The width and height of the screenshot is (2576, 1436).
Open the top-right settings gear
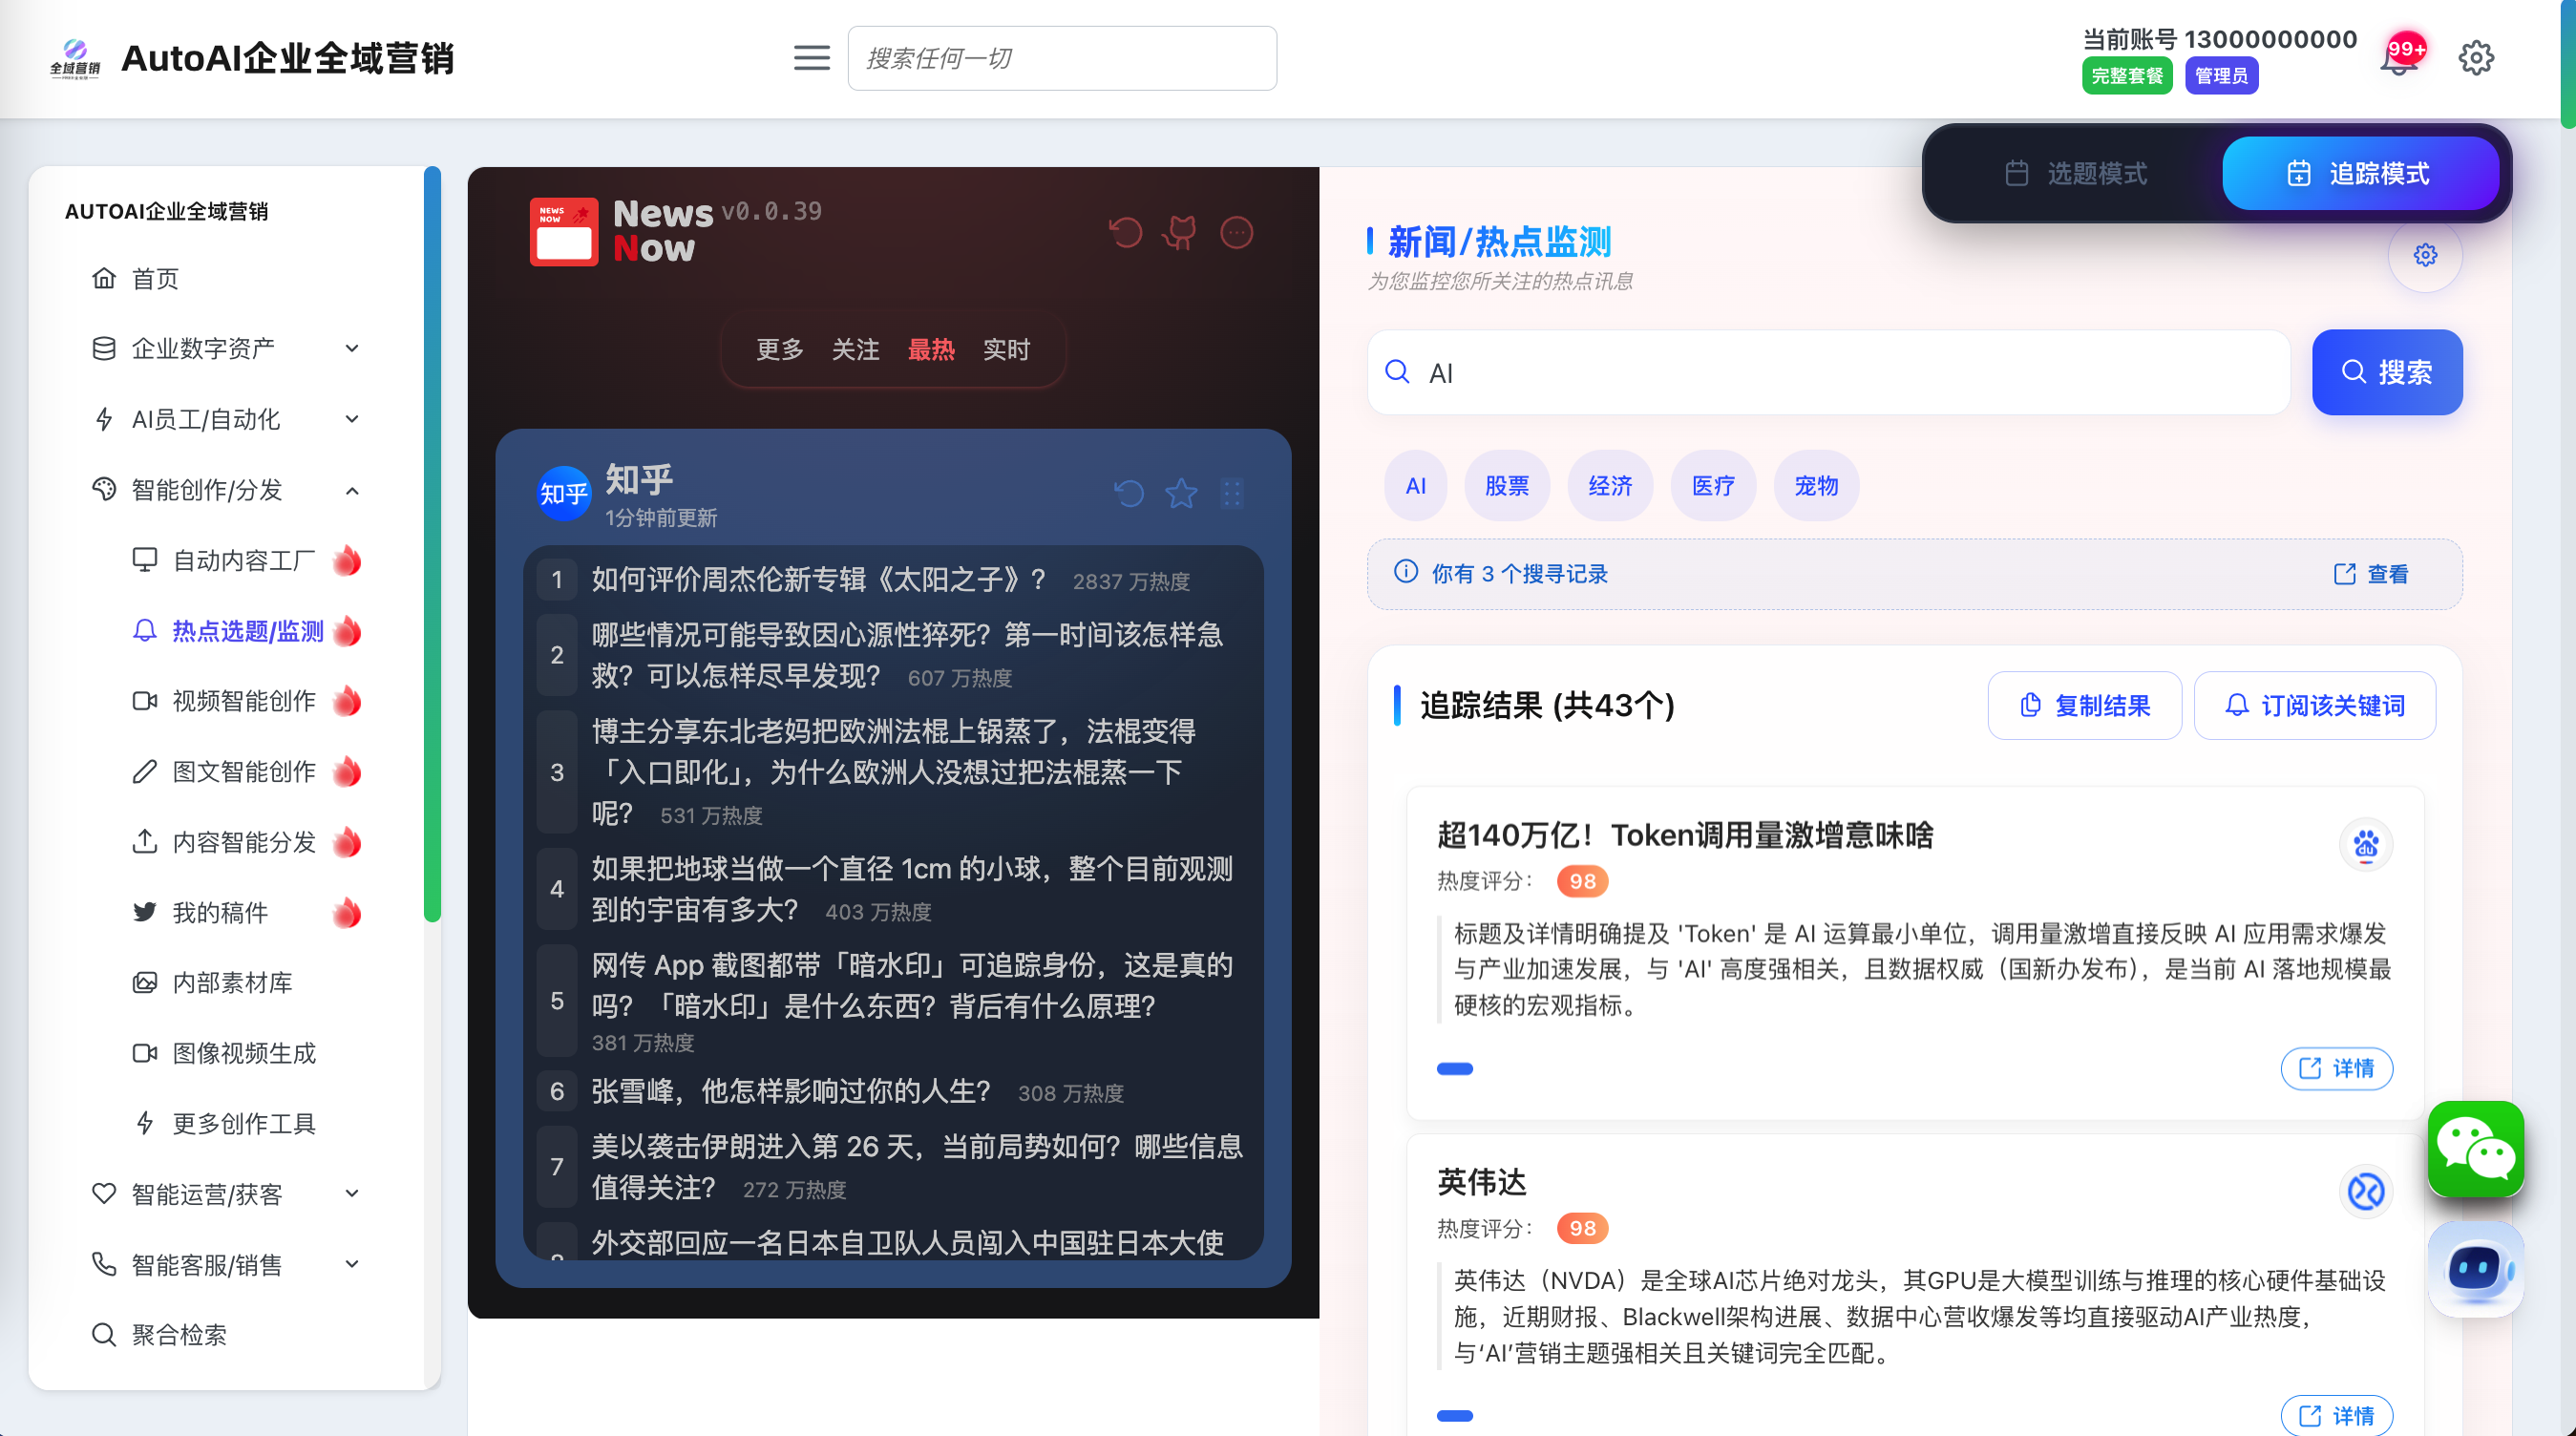pyautogui.click(x=2475, y=58)
